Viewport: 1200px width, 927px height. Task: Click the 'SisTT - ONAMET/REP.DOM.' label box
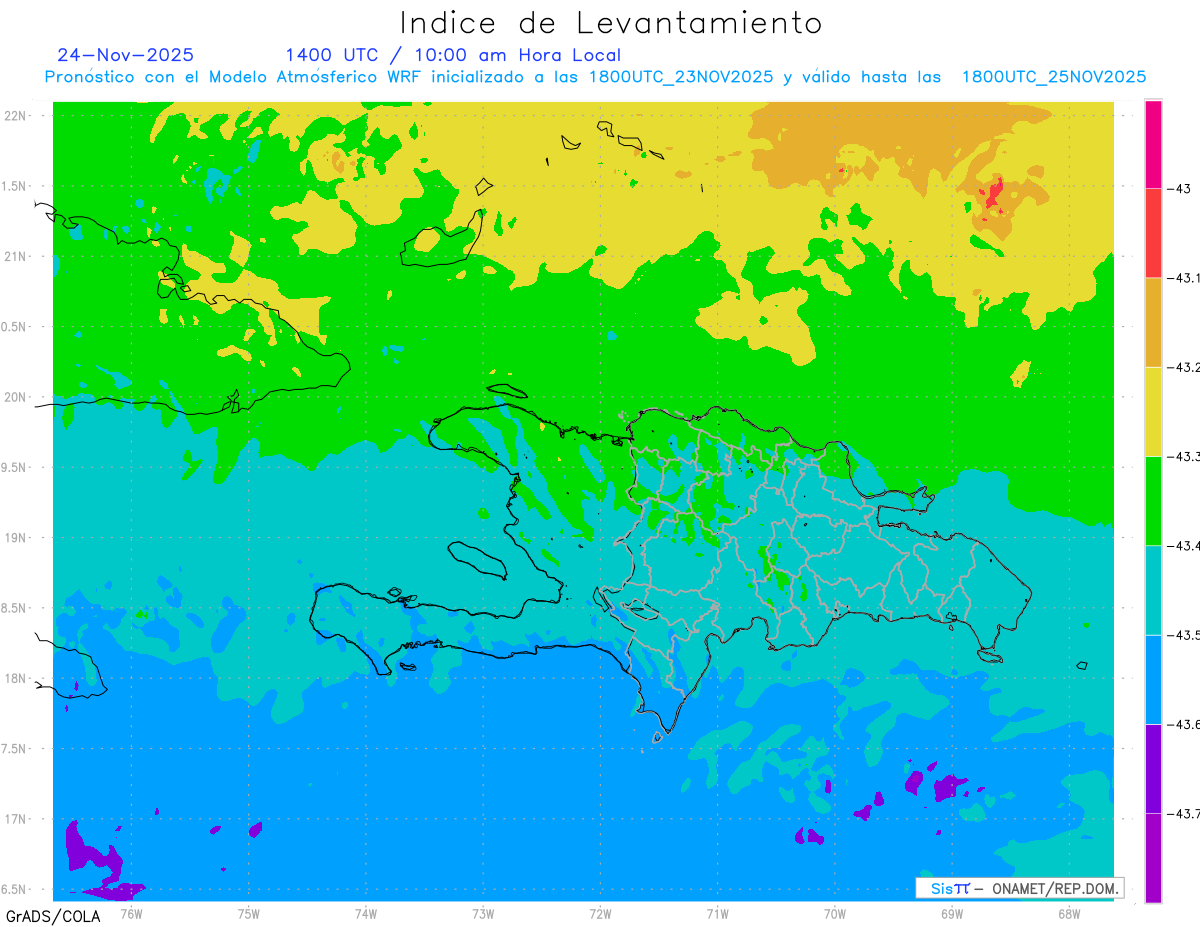pos(1019,888)
